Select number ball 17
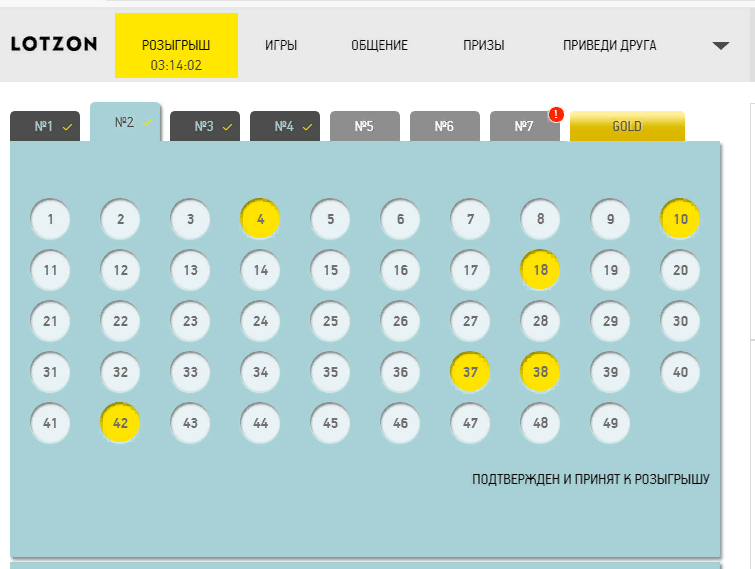Image resolution: width=755 pixels, height=569 pixels. point(470,270)
